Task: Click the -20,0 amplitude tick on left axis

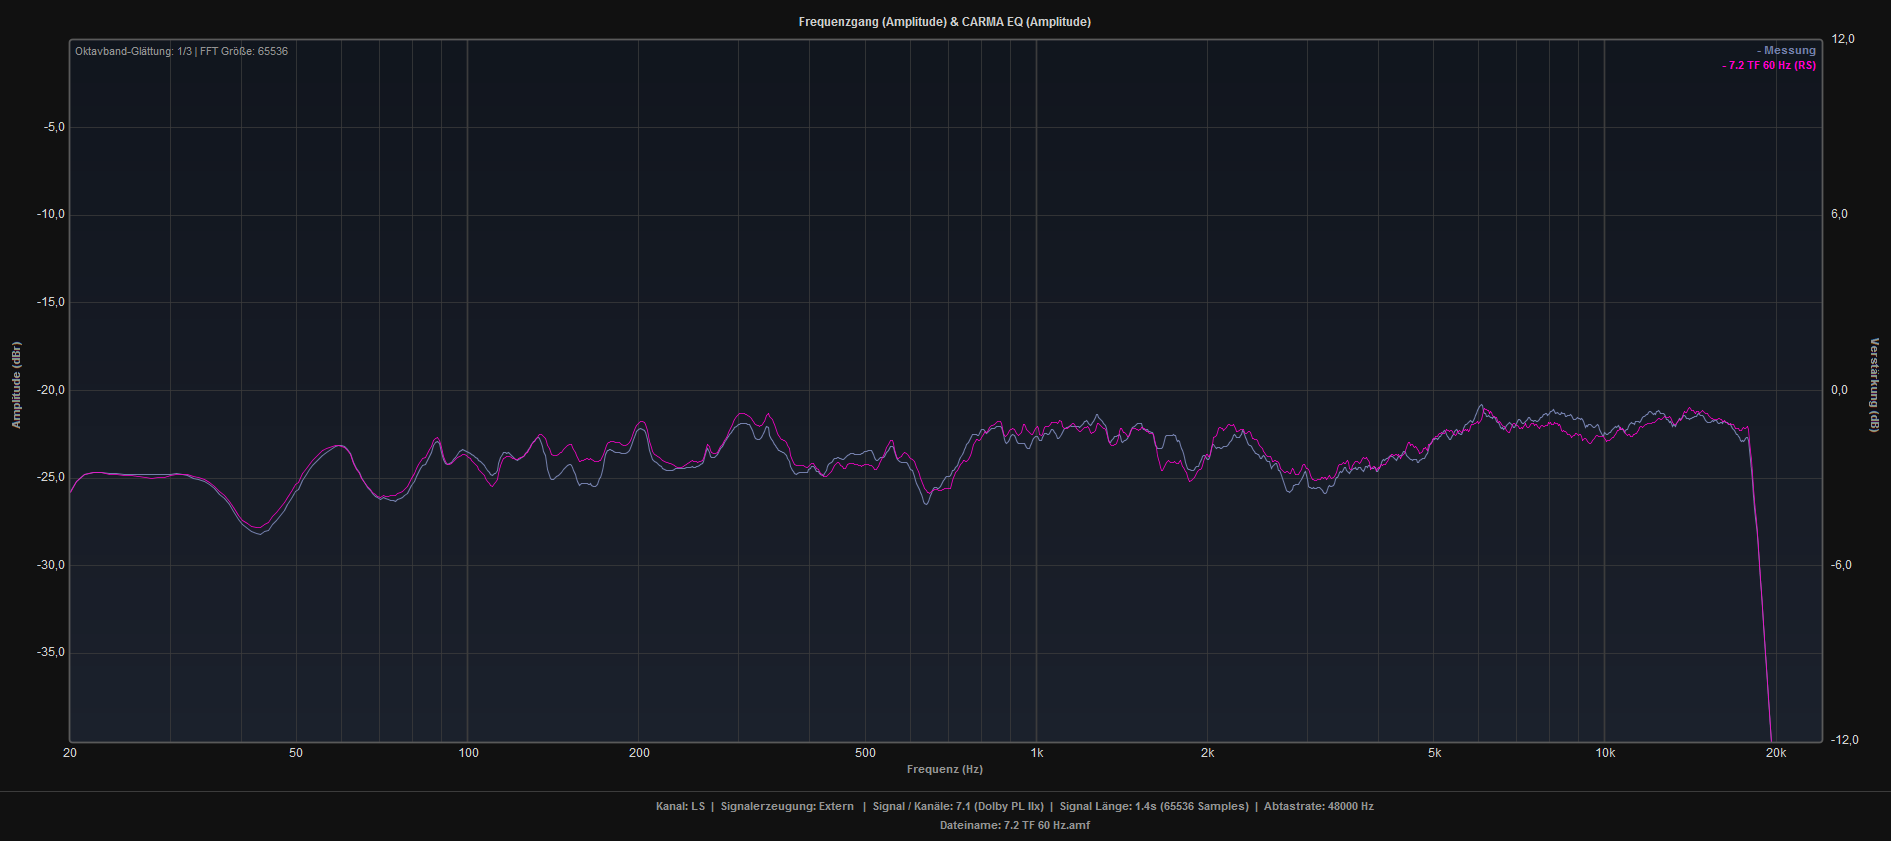Action: pyautogui.click(x=51, y=390)
